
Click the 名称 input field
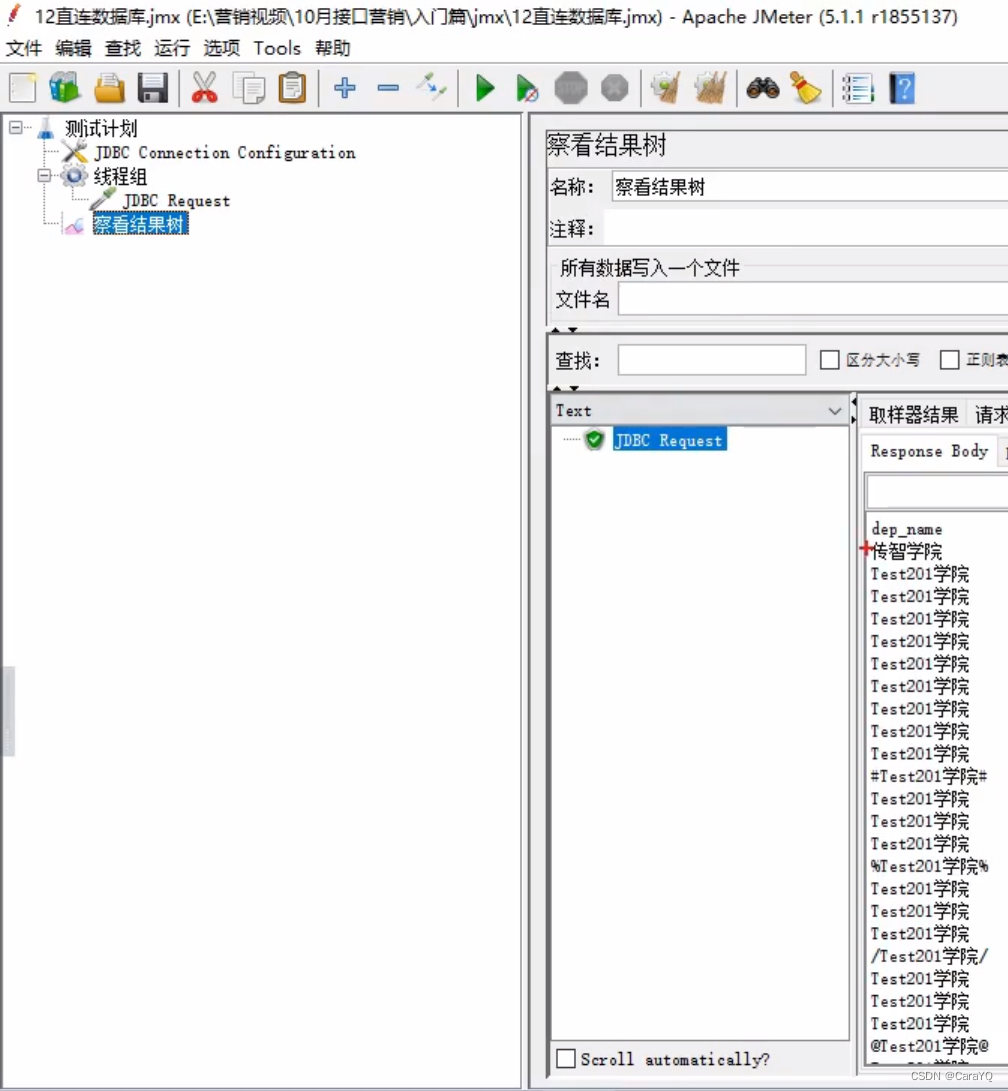pos(810,186)
